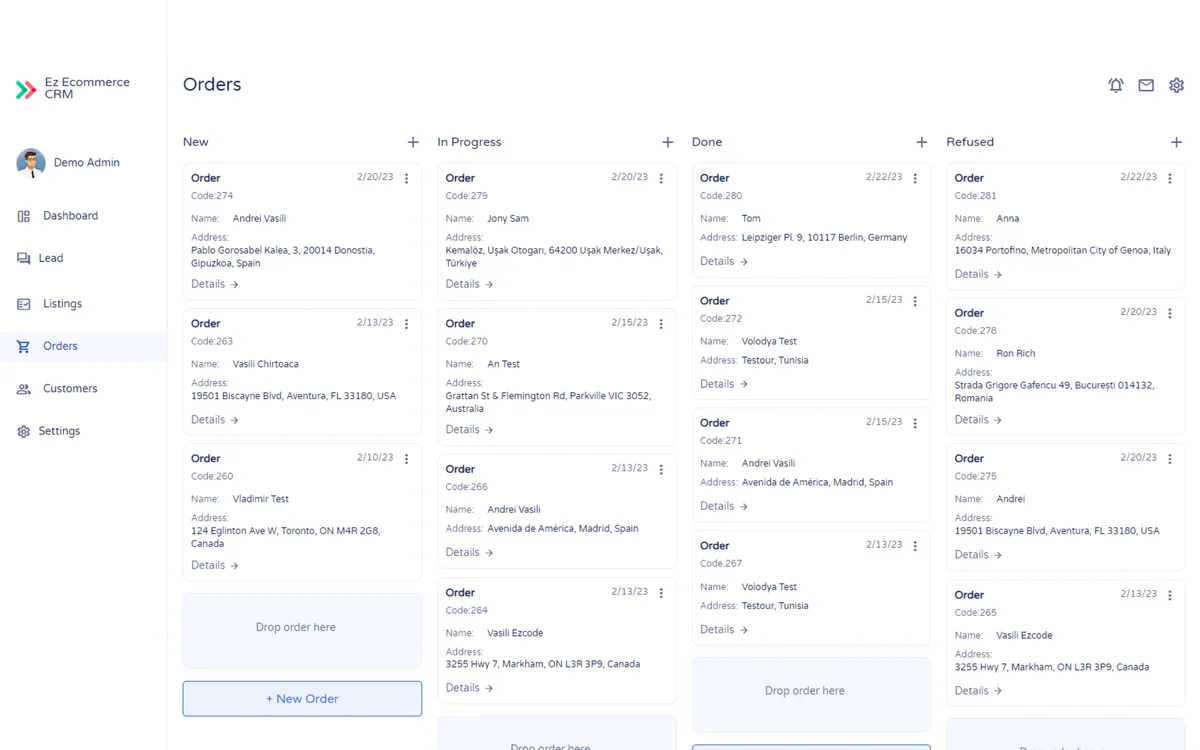Viewport: 1200px width, 750px height.
Task: Click the drop zone under New column
Action: 302,631
